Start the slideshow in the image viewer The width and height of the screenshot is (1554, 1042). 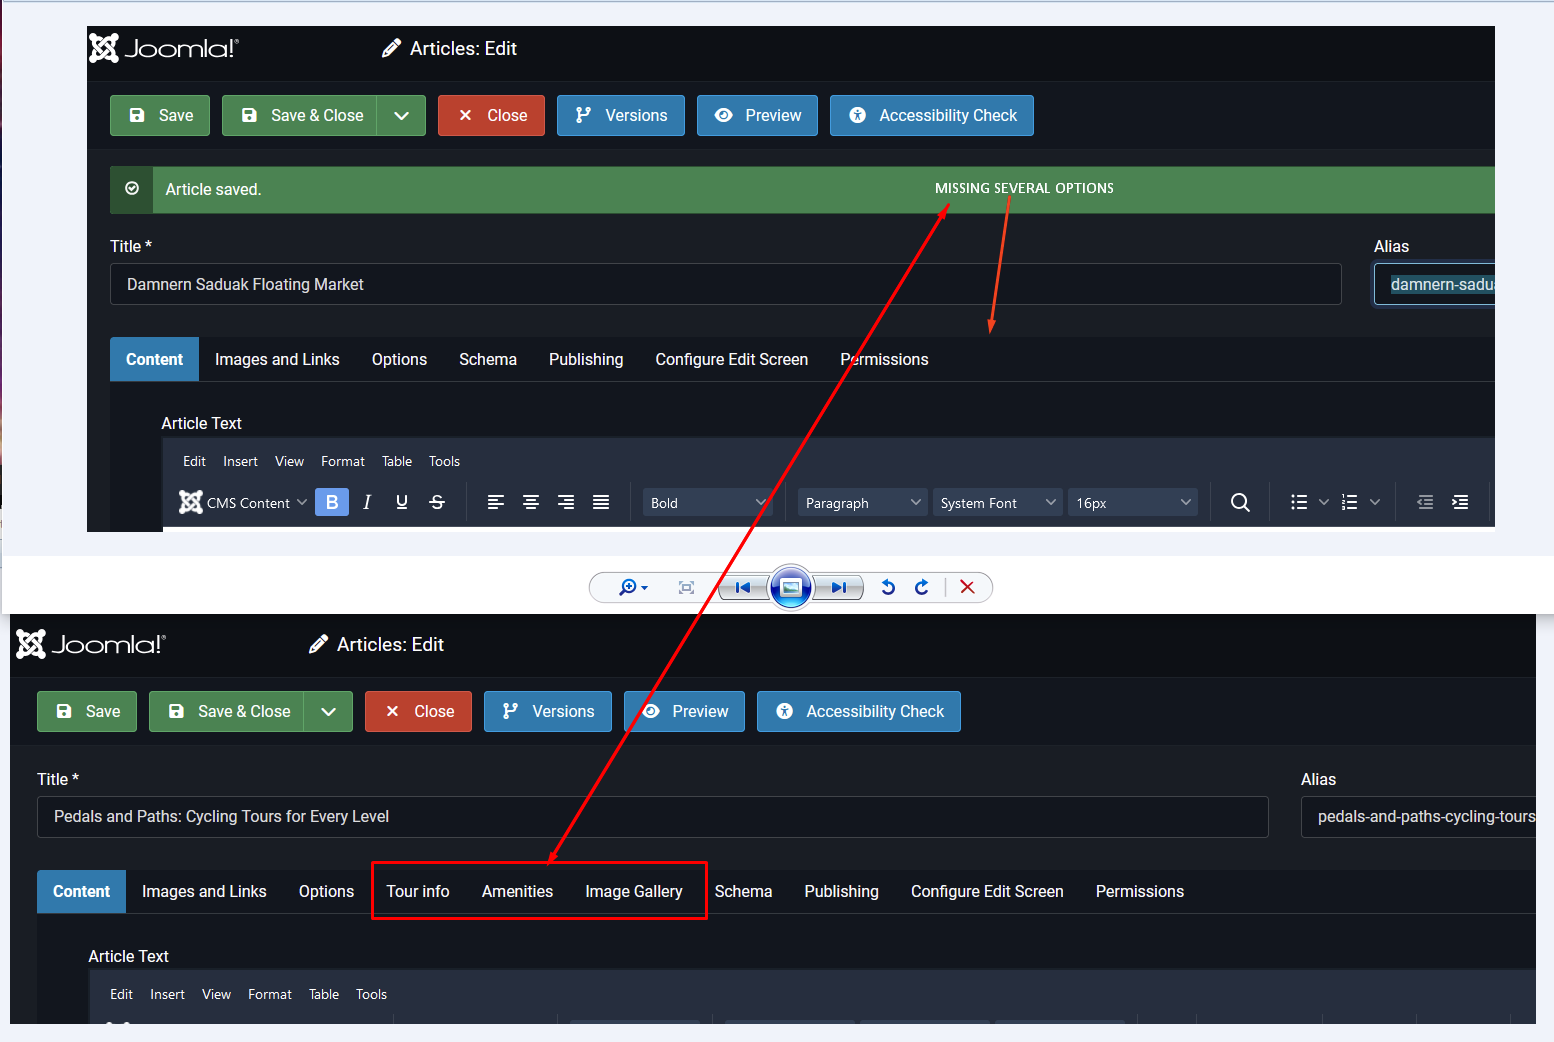click(790, 587)
